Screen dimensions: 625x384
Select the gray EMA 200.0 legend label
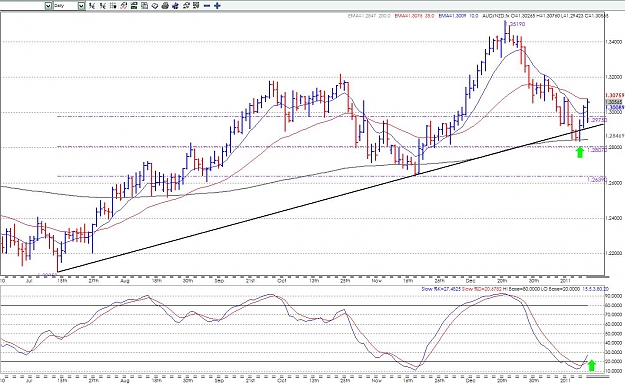coord(369,16)
